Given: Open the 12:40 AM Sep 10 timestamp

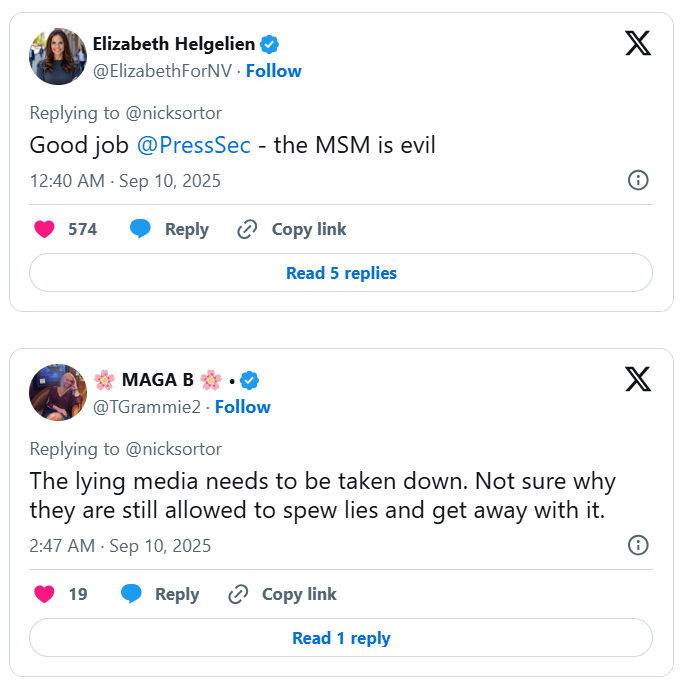Looking at the screenshot, I should (125, 181).
